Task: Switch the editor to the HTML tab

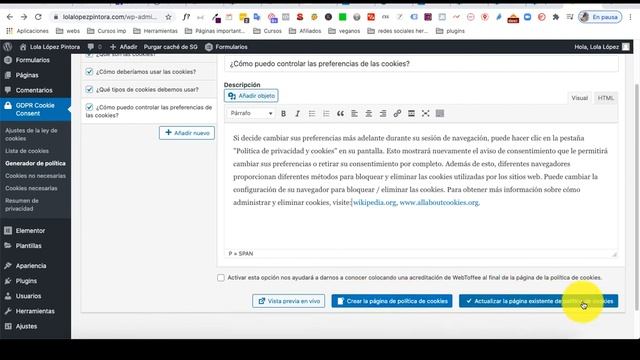Action: tap(606, 98)
